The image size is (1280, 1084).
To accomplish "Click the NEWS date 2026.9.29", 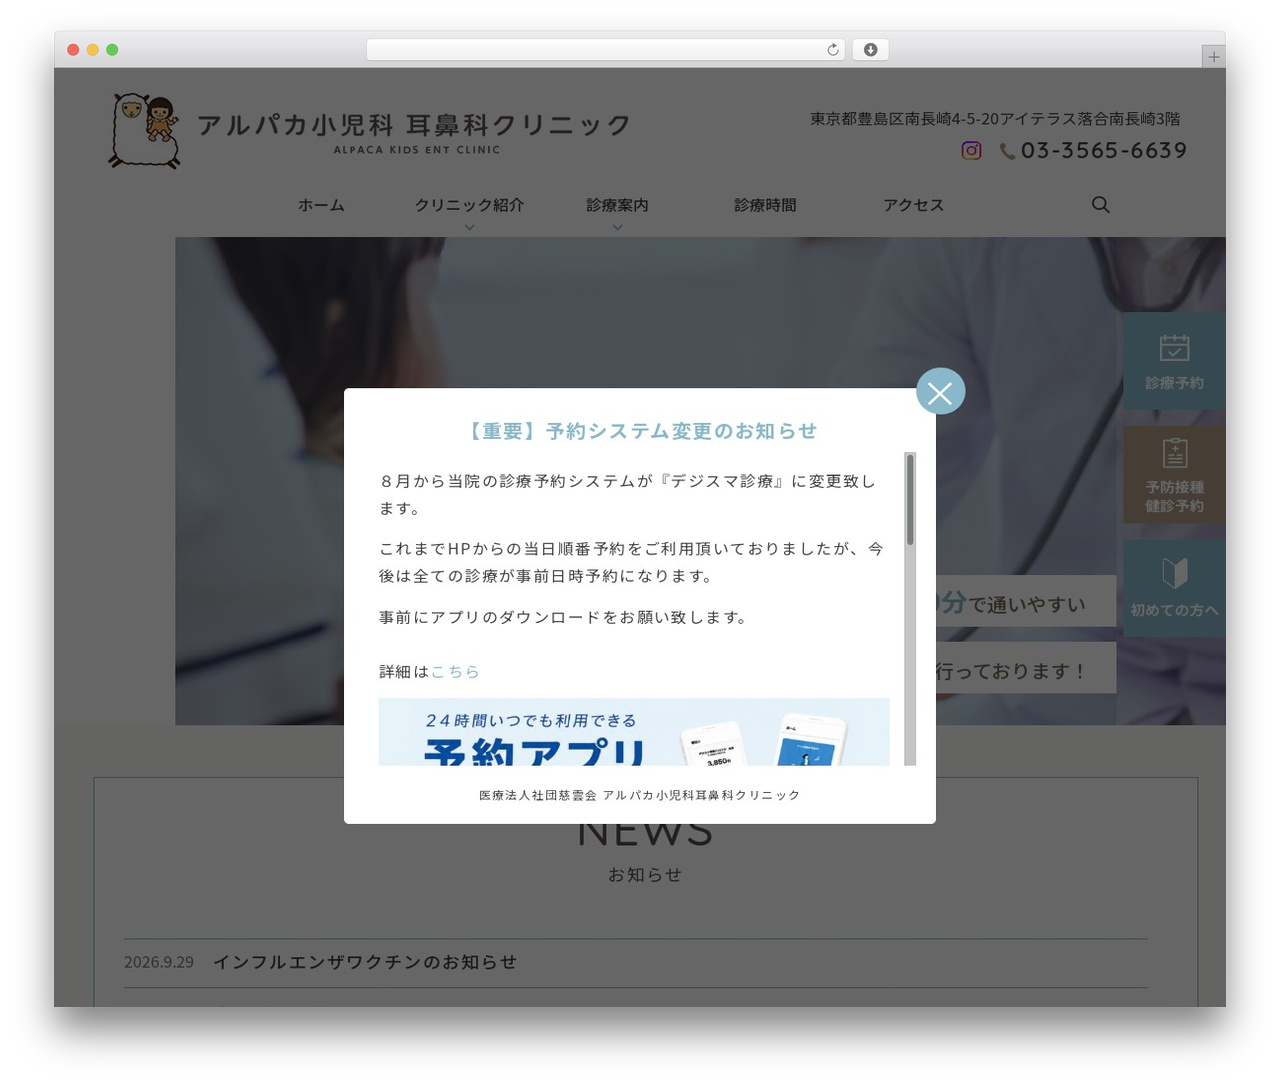I will [x=159, y=962].
